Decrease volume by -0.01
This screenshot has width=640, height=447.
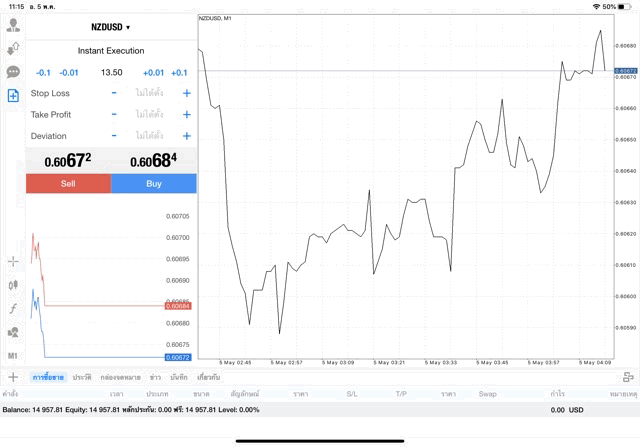[69, 72]
